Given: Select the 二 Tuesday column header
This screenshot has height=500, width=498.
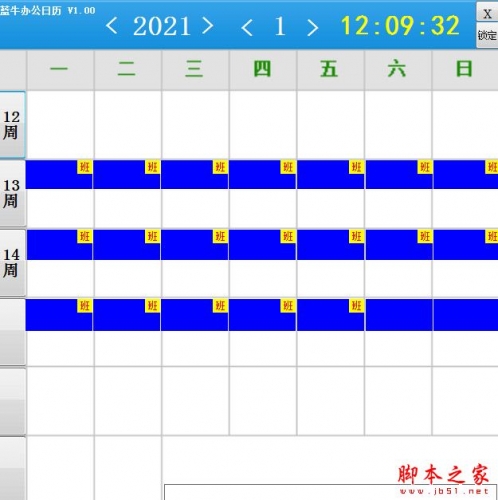Looking at the screenshot, I should click(x=128, y=70).
